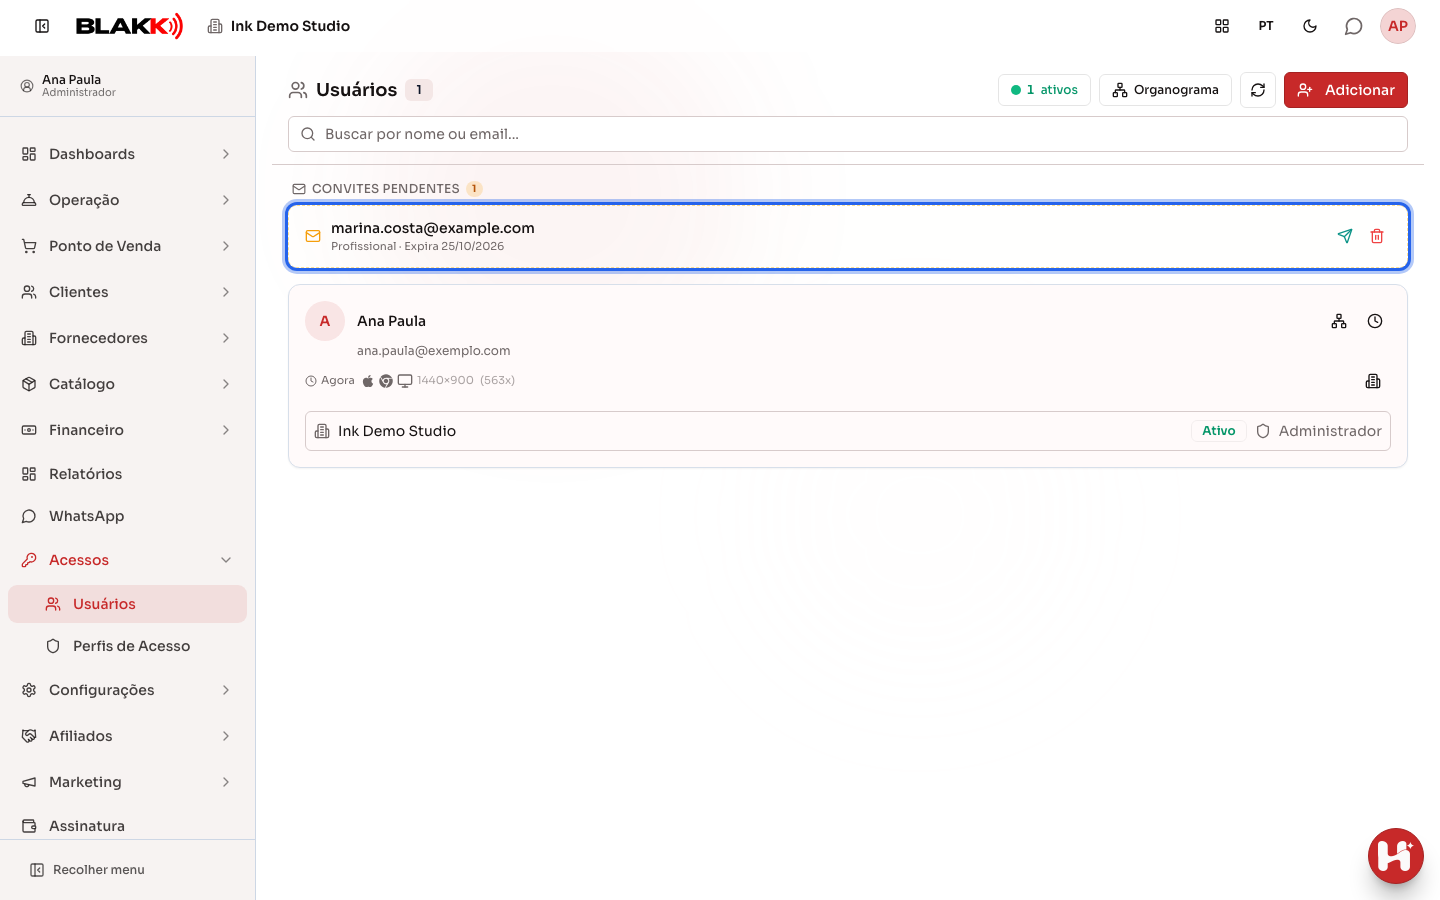
Task: Select Usuários in the sidebar
Action: pyautogui.click(x=127, y=604)
